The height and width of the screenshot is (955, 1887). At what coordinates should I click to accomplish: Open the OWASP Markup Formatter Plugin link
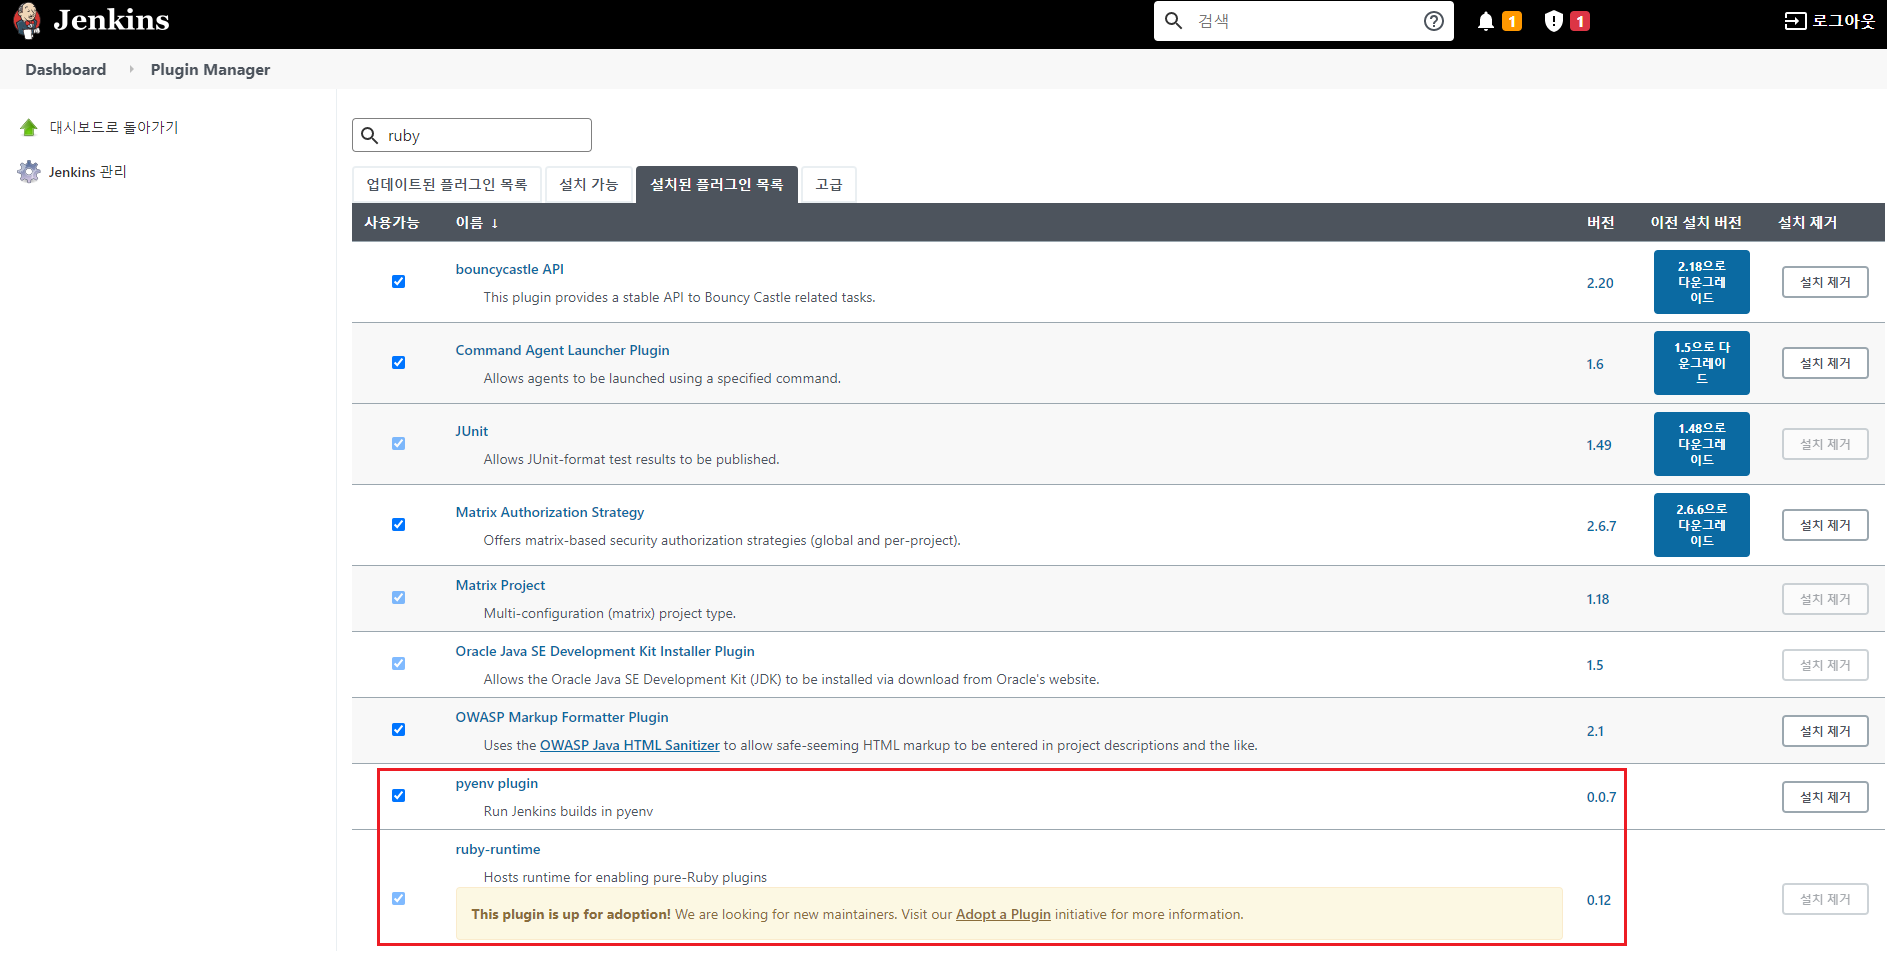[561, 717]
